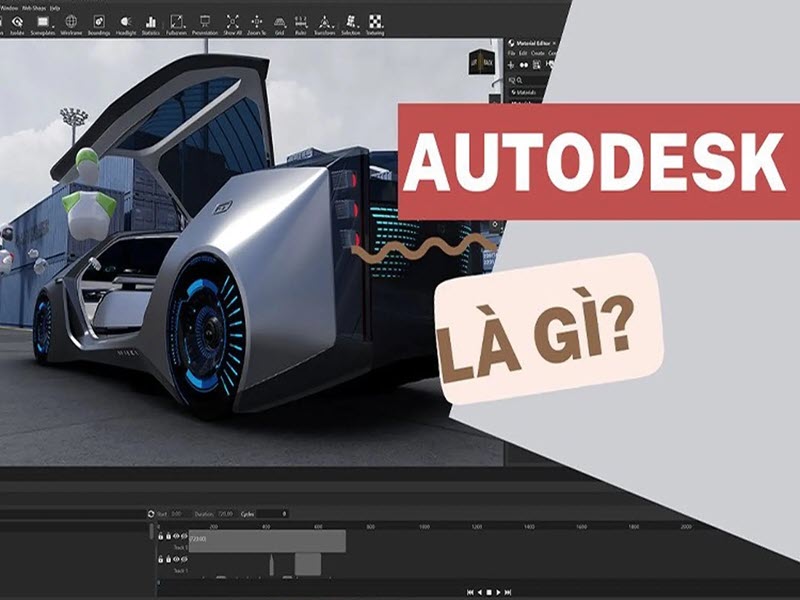Click the plus icon in Material Editor
Image resolution: width=800 pixels, height=600 pixels.
511,65
